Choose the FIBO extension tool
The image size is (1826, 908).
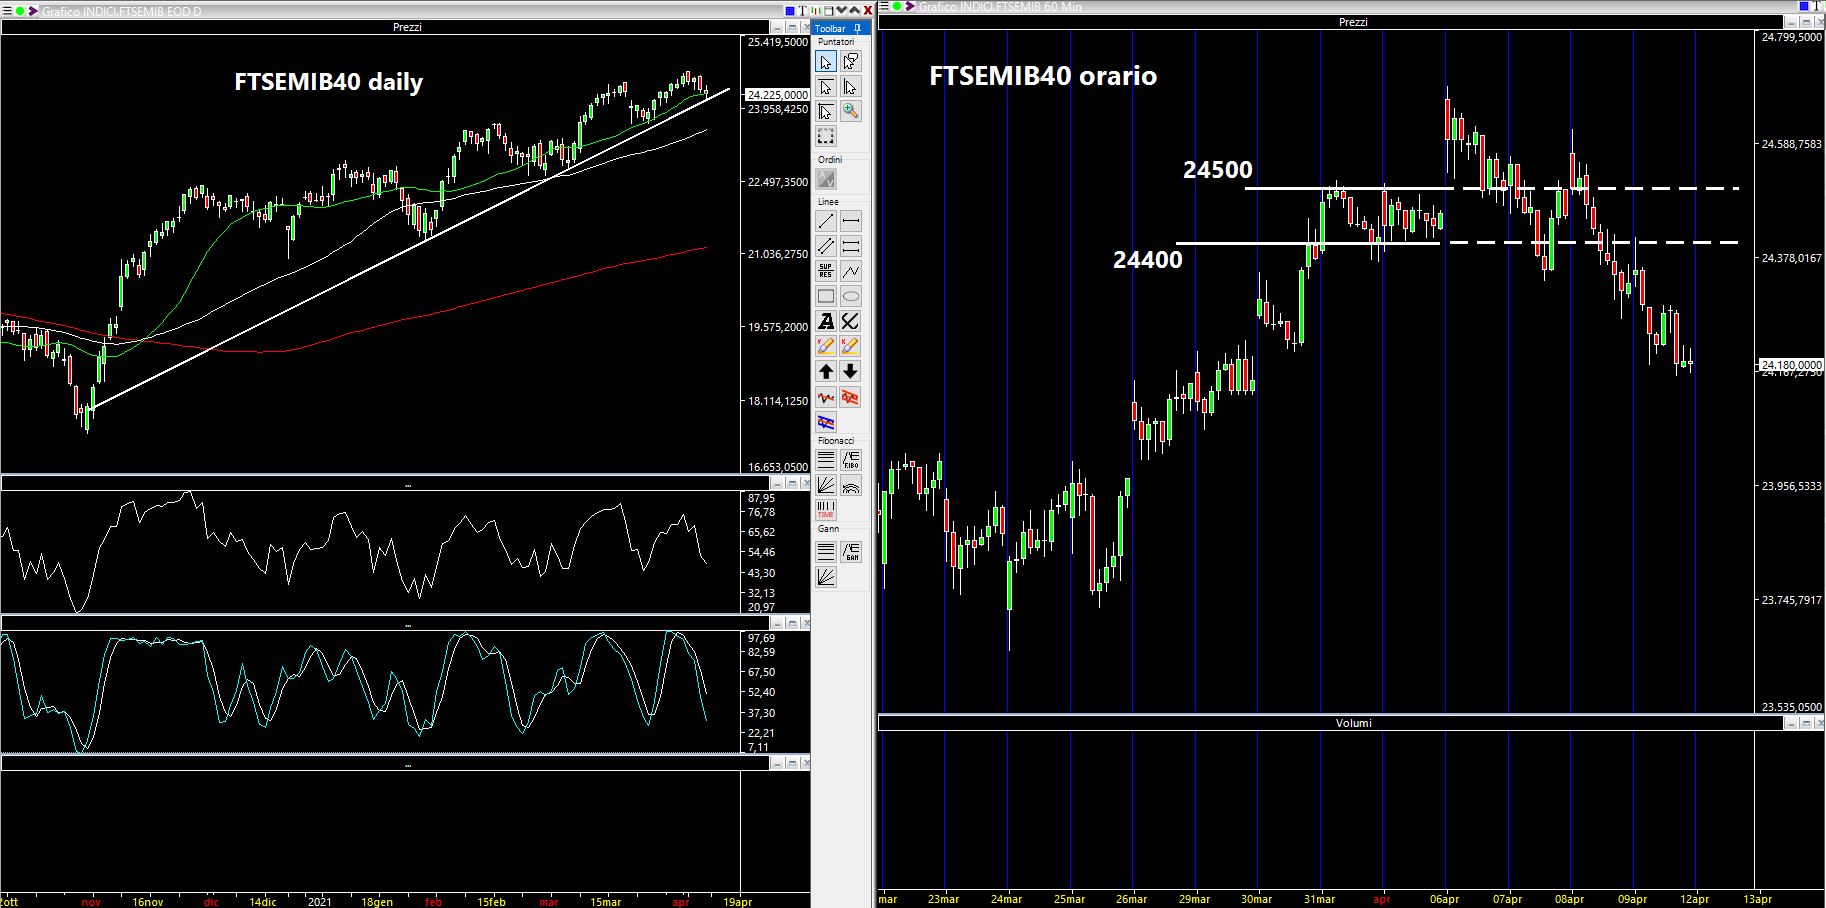tap(851, 460)
